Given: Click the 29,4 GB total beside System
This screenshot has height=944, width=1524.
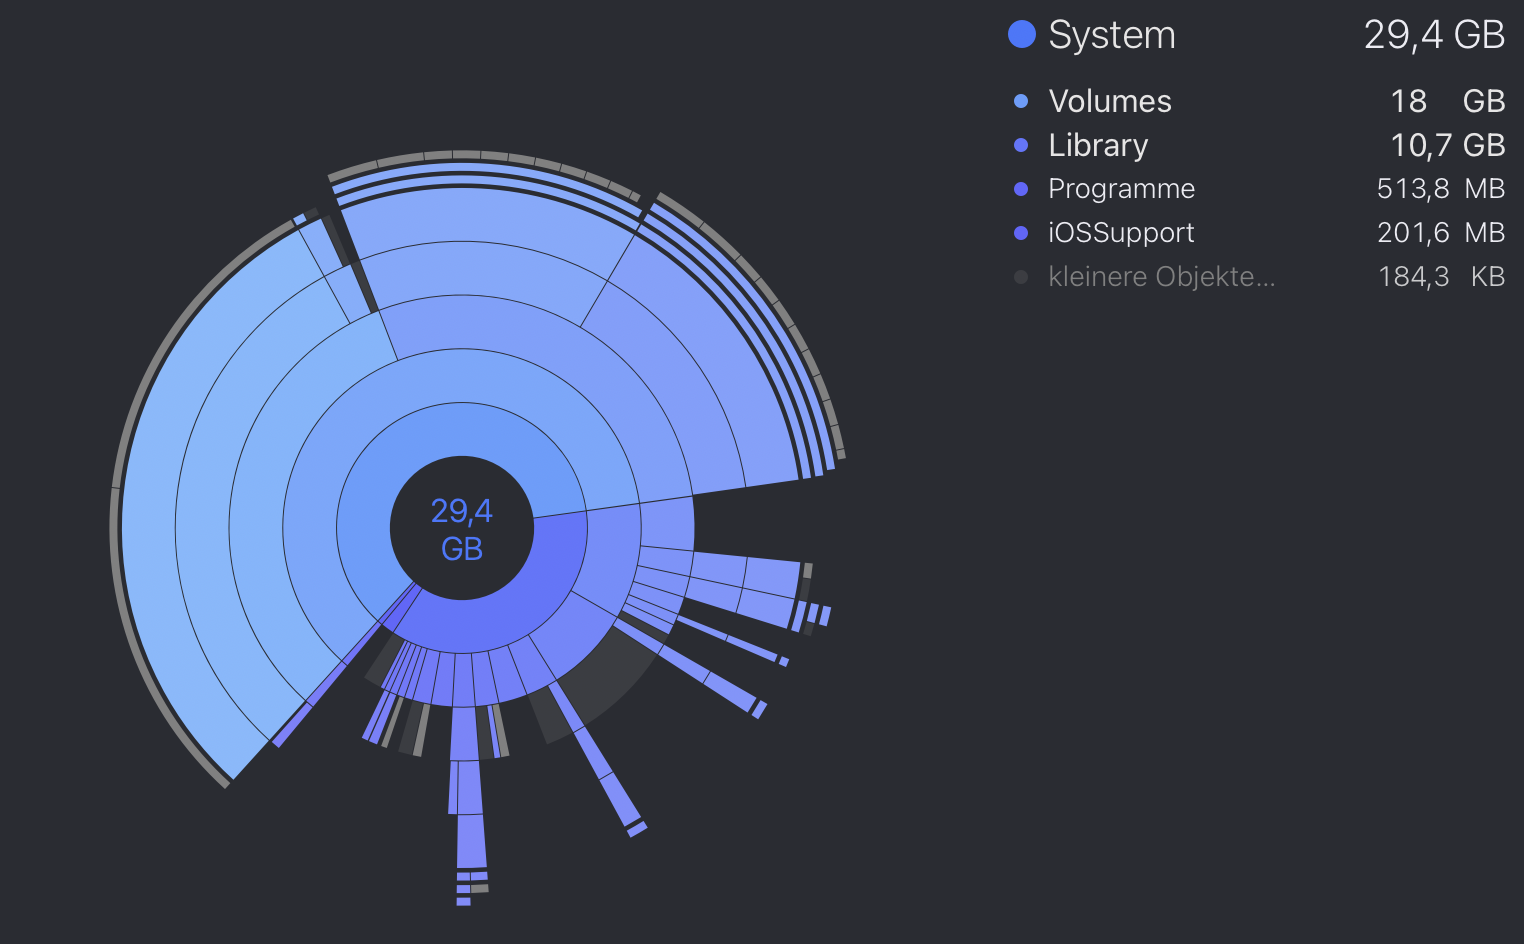Looking at the screenshot, I should tap(1434, 35).
